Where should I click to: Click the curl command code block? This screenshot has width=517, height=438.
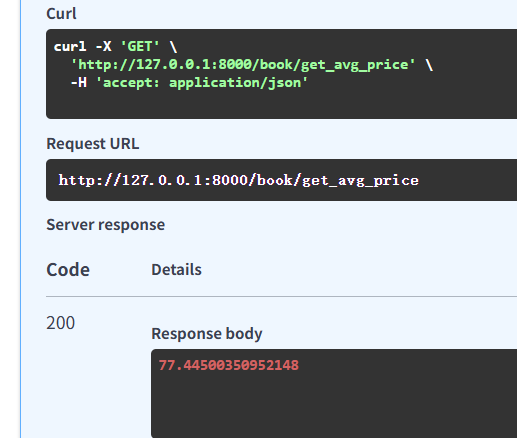tap(281, 74)
